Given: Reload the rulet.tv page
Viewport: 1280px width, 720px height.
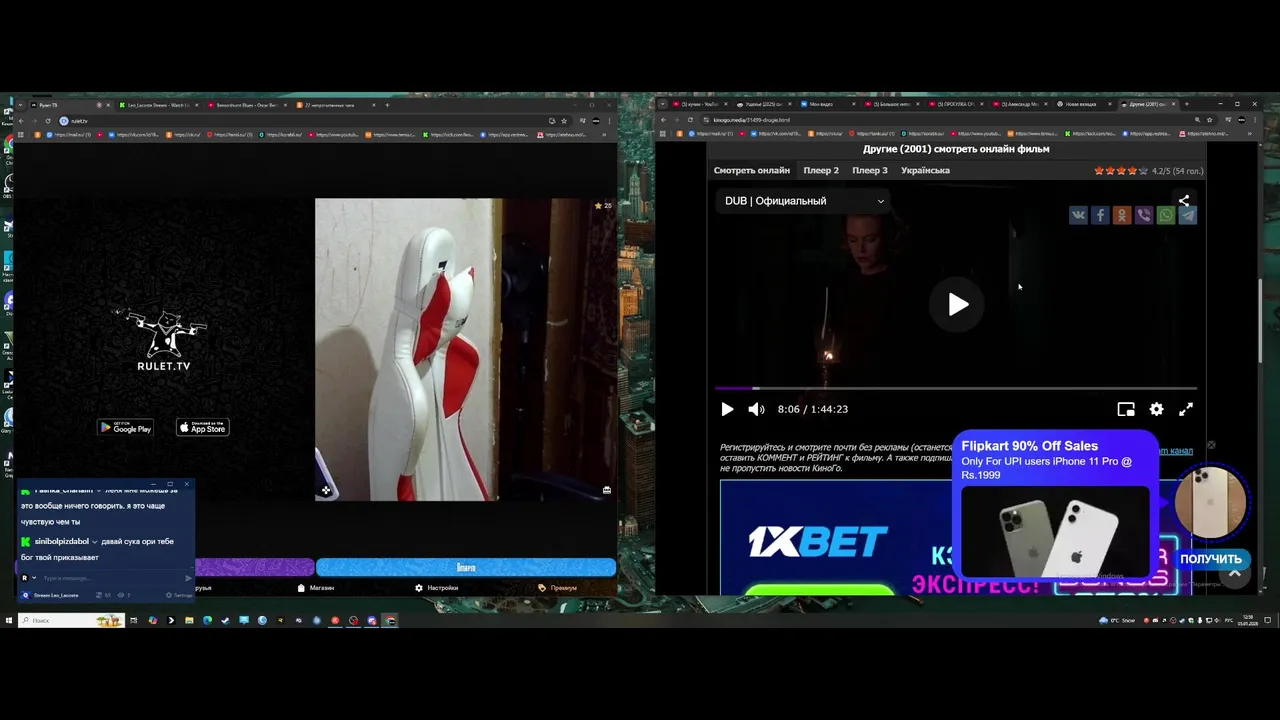Looking at the screenshot, I should tap(47, 121).
